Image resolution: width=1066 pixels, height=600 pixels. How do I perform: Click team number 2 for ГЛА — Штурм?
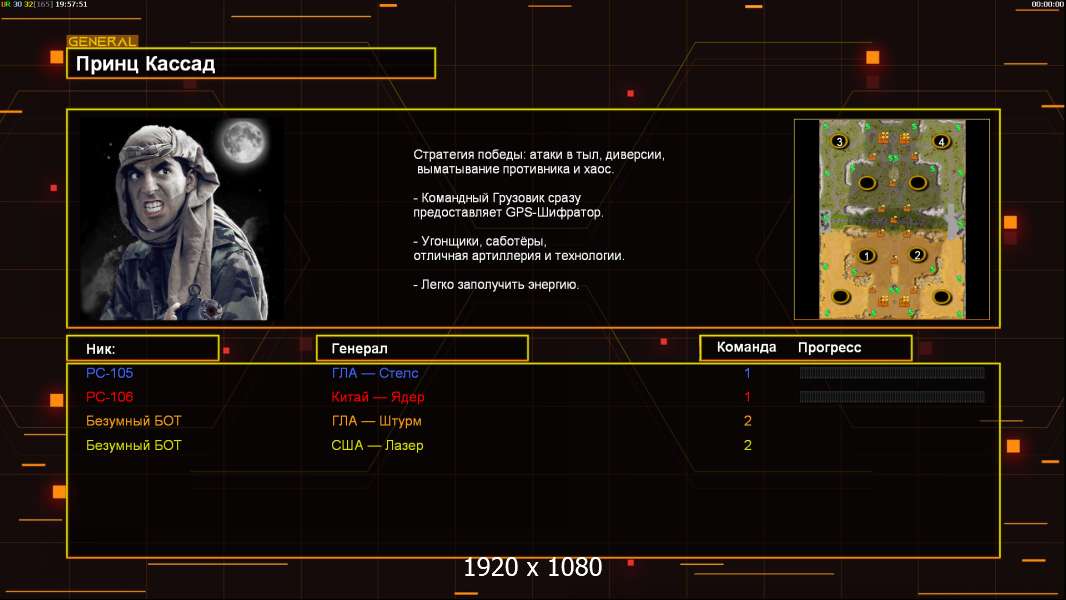(748, 421)
